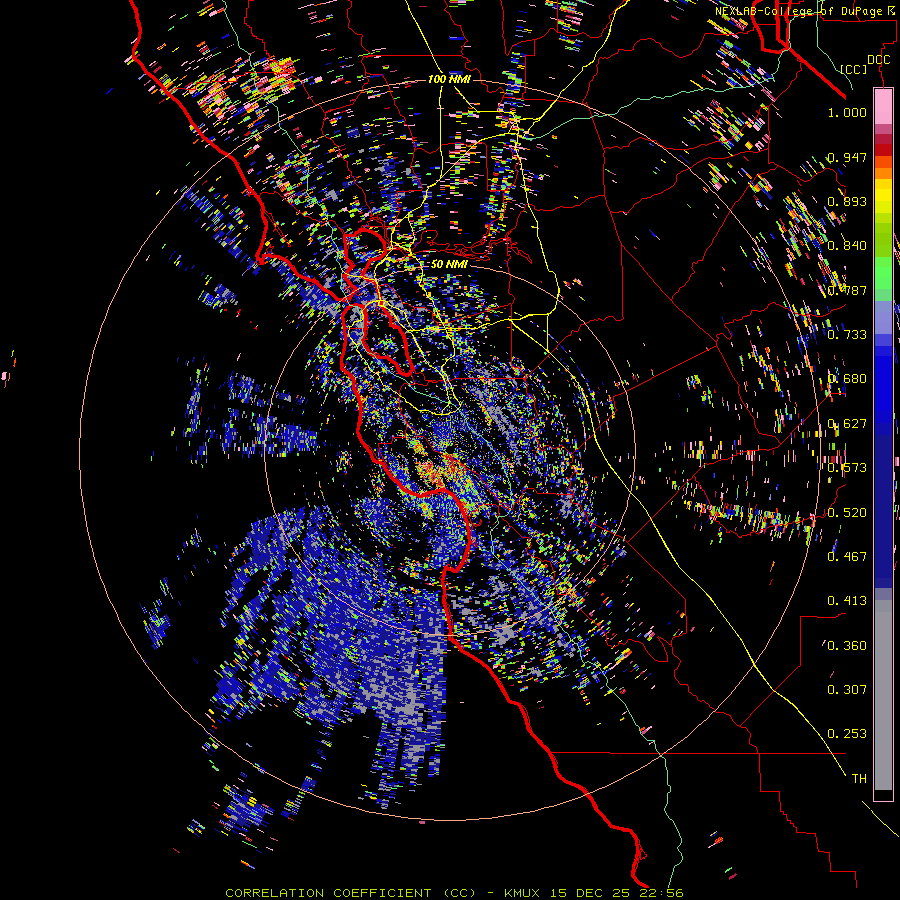Select the 1.000 scale value

[x=847, y=113]
